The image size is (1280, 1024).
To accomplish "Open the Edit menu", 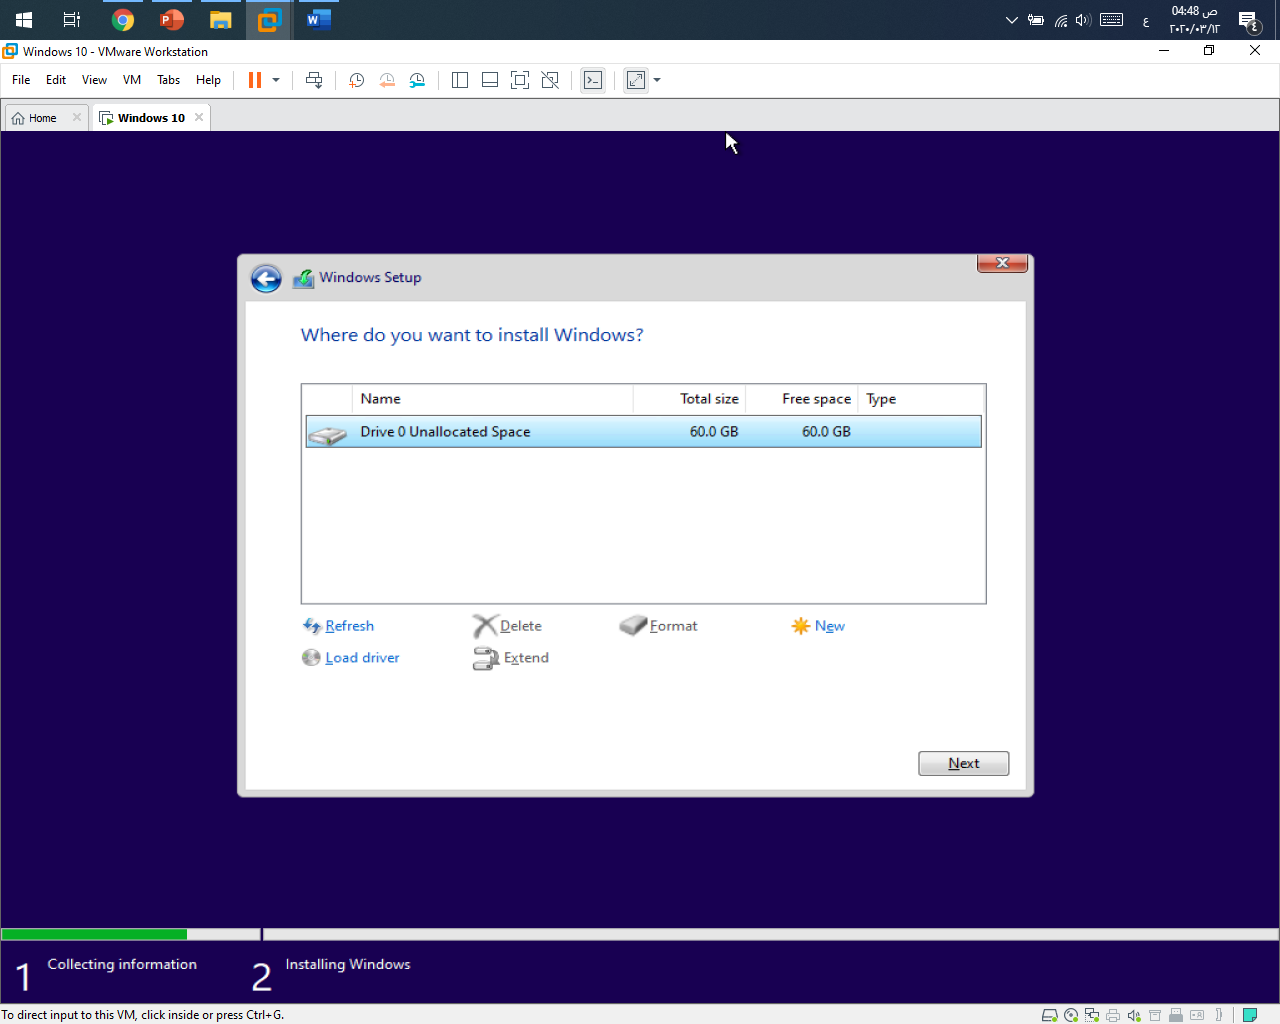I will [56, 80].
